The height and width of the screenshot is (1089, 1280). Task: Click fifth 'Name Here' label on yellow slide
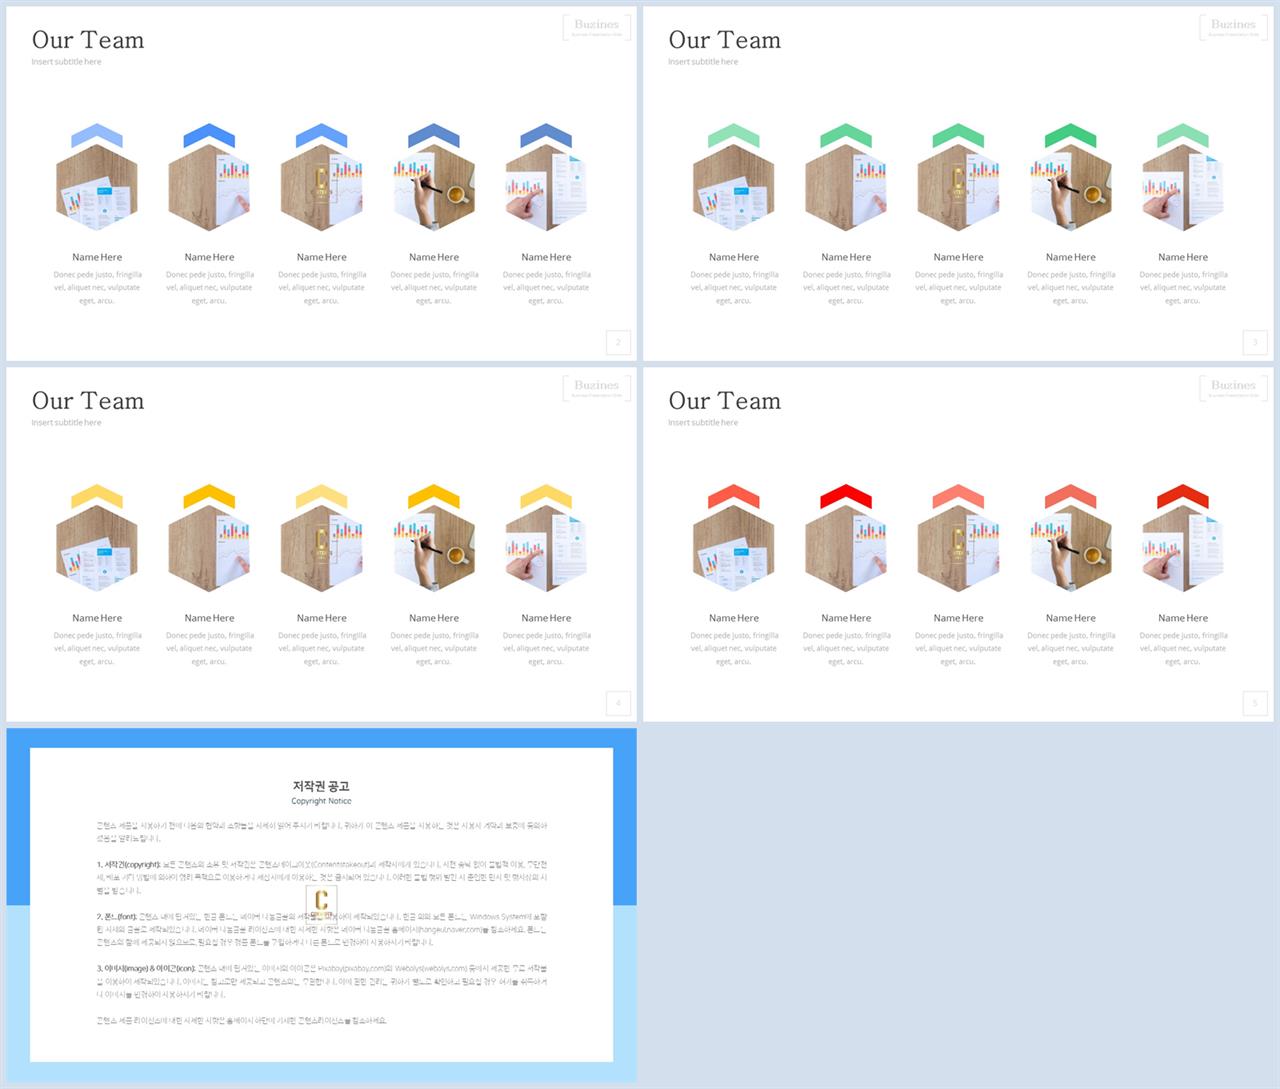pyautogui.click(x=546, y=618)
